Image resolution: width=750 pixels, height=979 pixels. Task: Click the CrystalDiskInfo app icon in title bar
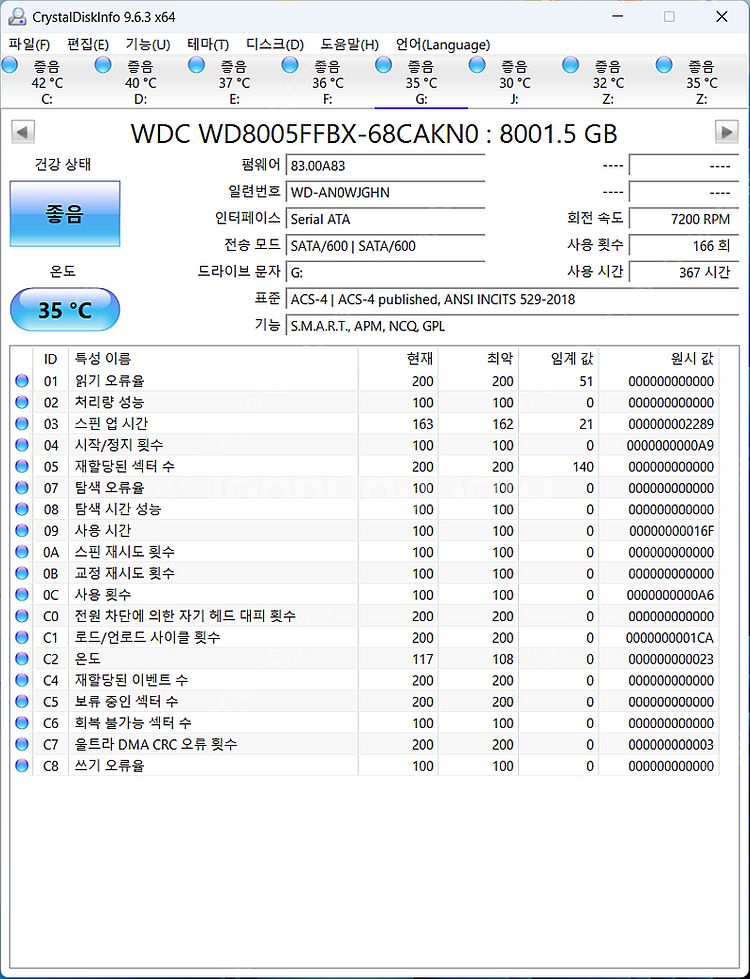(16, 17)
